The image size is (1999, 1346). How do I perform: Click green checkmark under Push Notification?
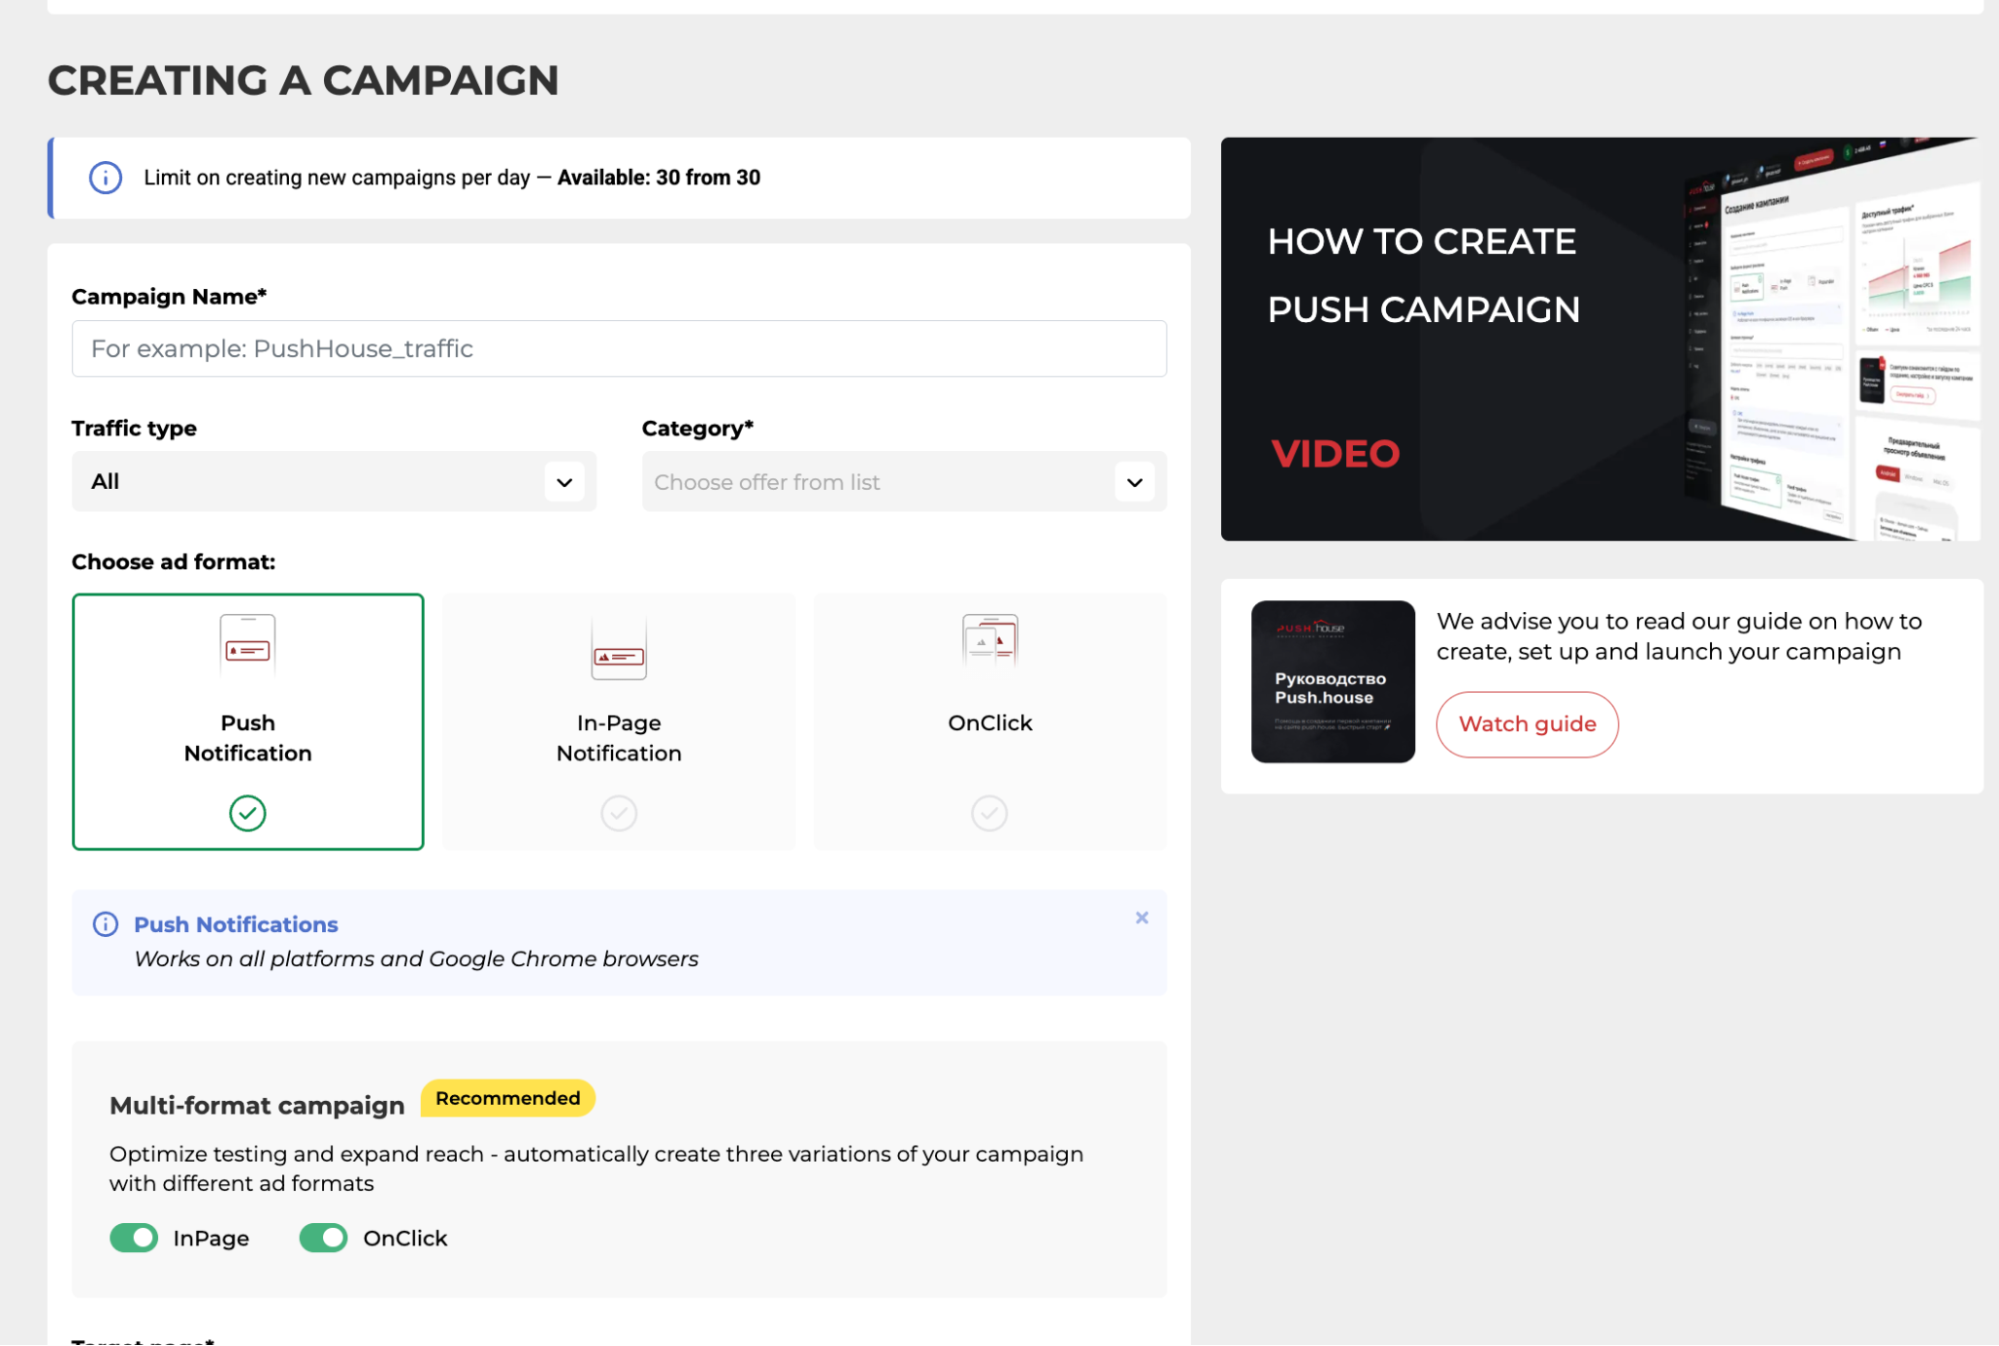coord(247,813)
